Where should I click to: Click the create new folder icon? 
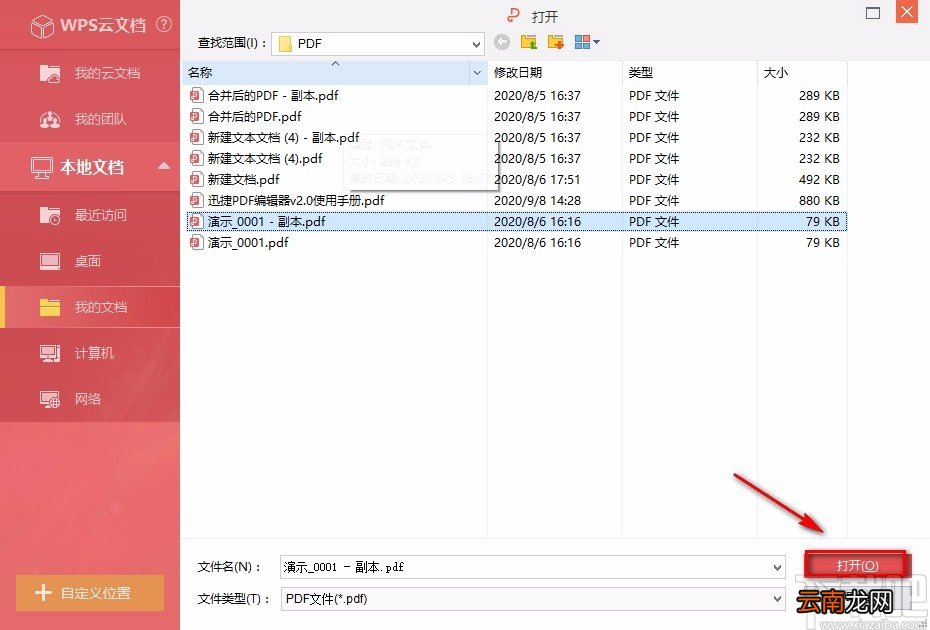pos(556,42)
